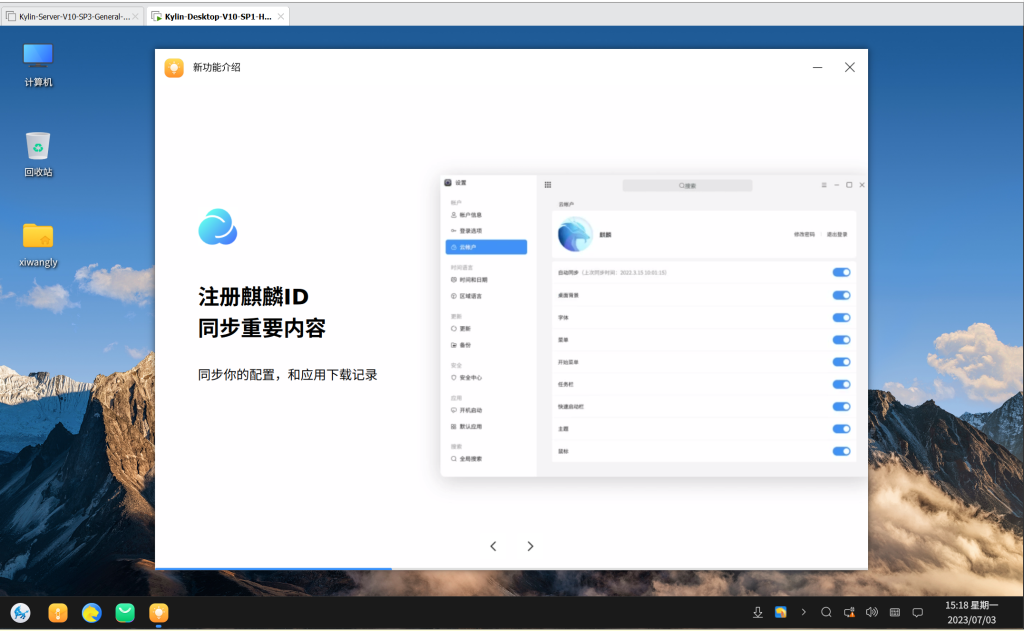This screenshot has width=1024, height=631.
Task: Open the Kylin start menu on the taskbar
Action: (x=21, y=613)
